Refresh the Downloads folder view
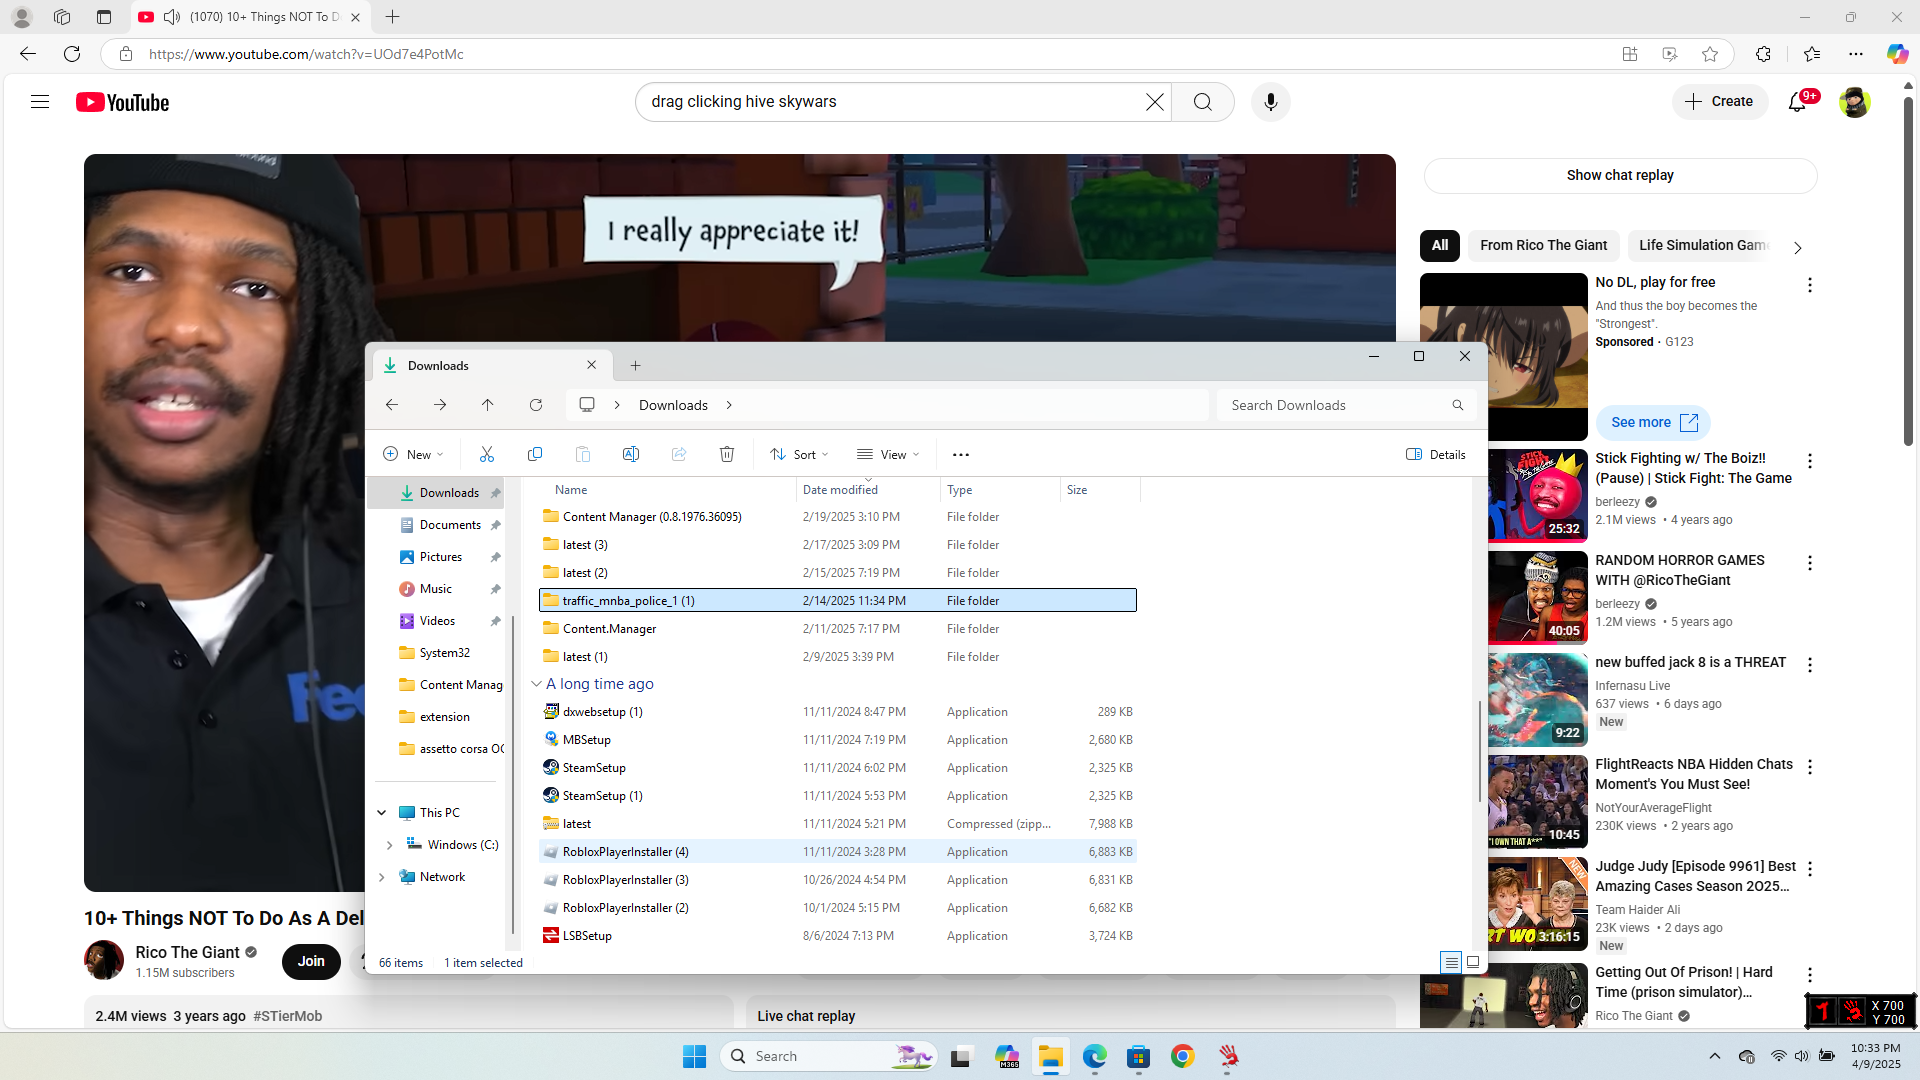 [x=536, y=405]
